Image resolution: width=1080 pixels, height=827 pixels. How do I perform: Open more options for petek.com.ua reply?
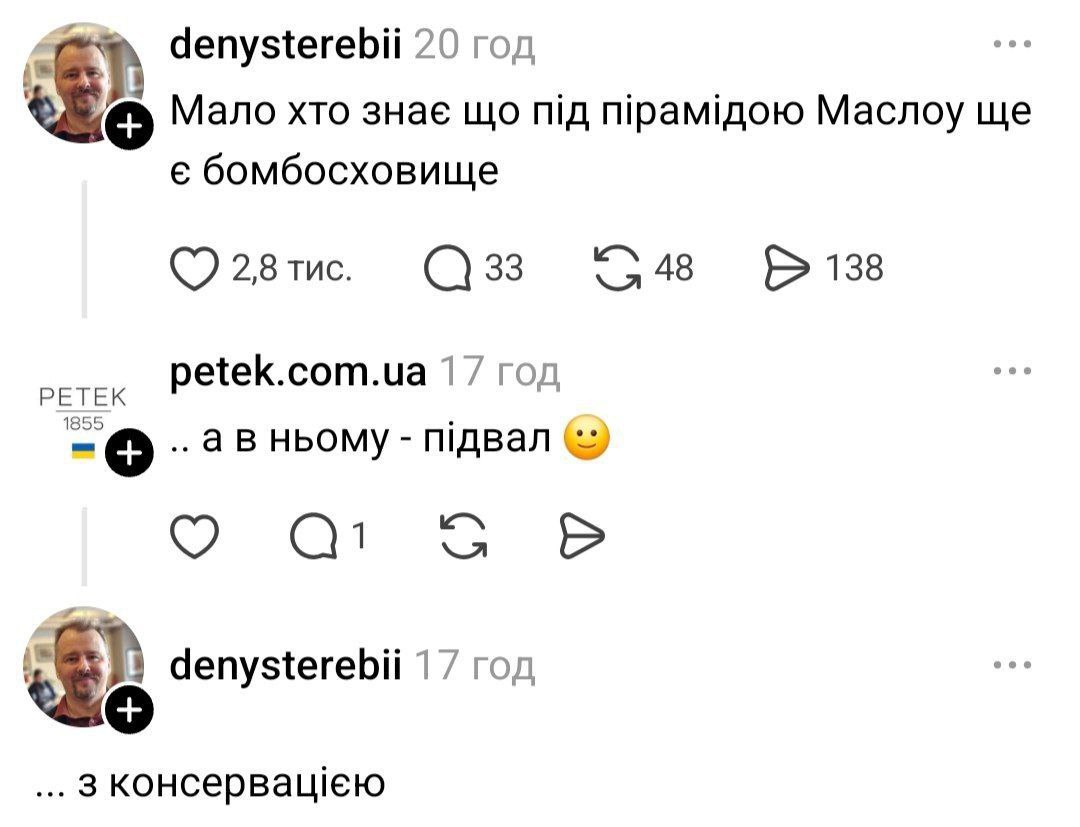pyautogui.click(x=1012, y=372)
